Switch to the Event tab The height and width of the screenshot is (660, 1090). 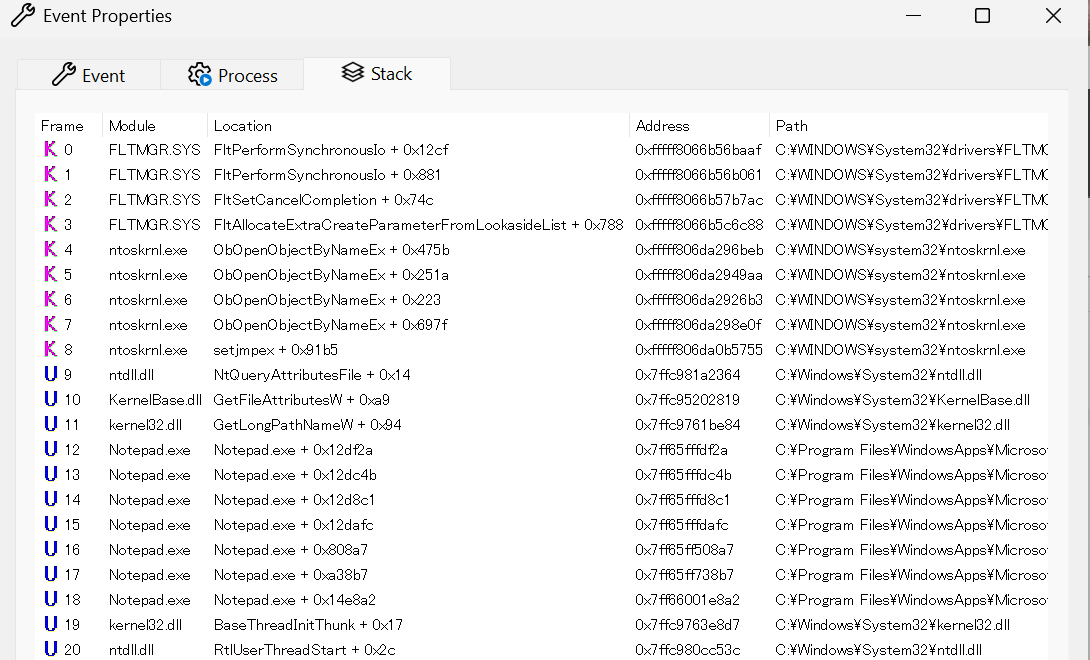88,76
